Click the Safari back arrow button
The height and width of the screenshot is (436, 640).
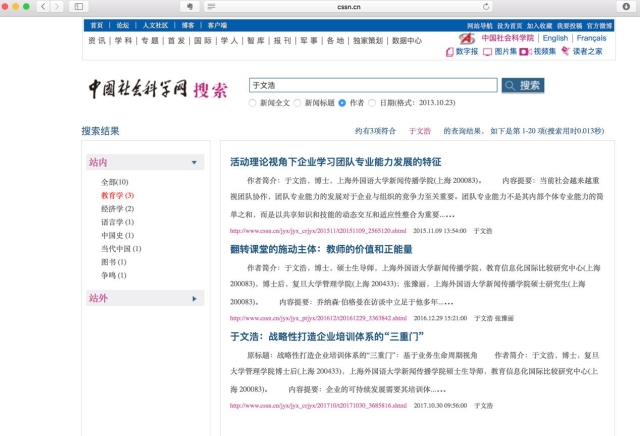[44, 7]
